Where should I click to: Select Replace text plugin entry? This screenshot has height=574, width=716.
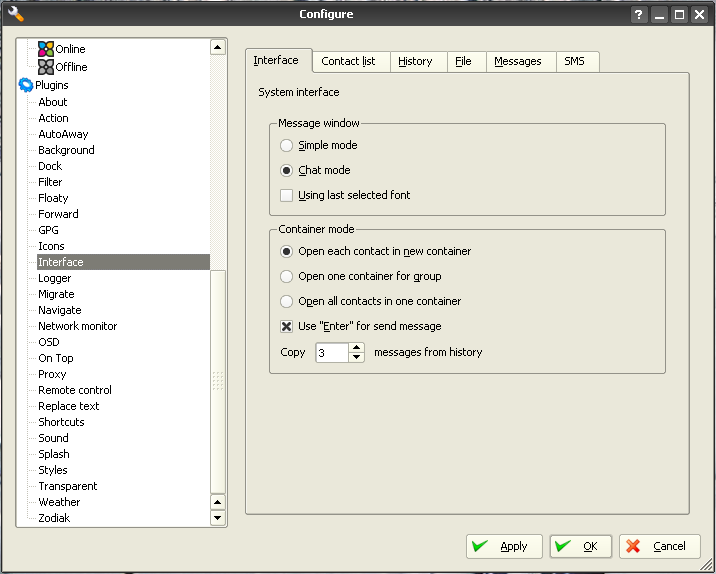(x=68, y=406)
